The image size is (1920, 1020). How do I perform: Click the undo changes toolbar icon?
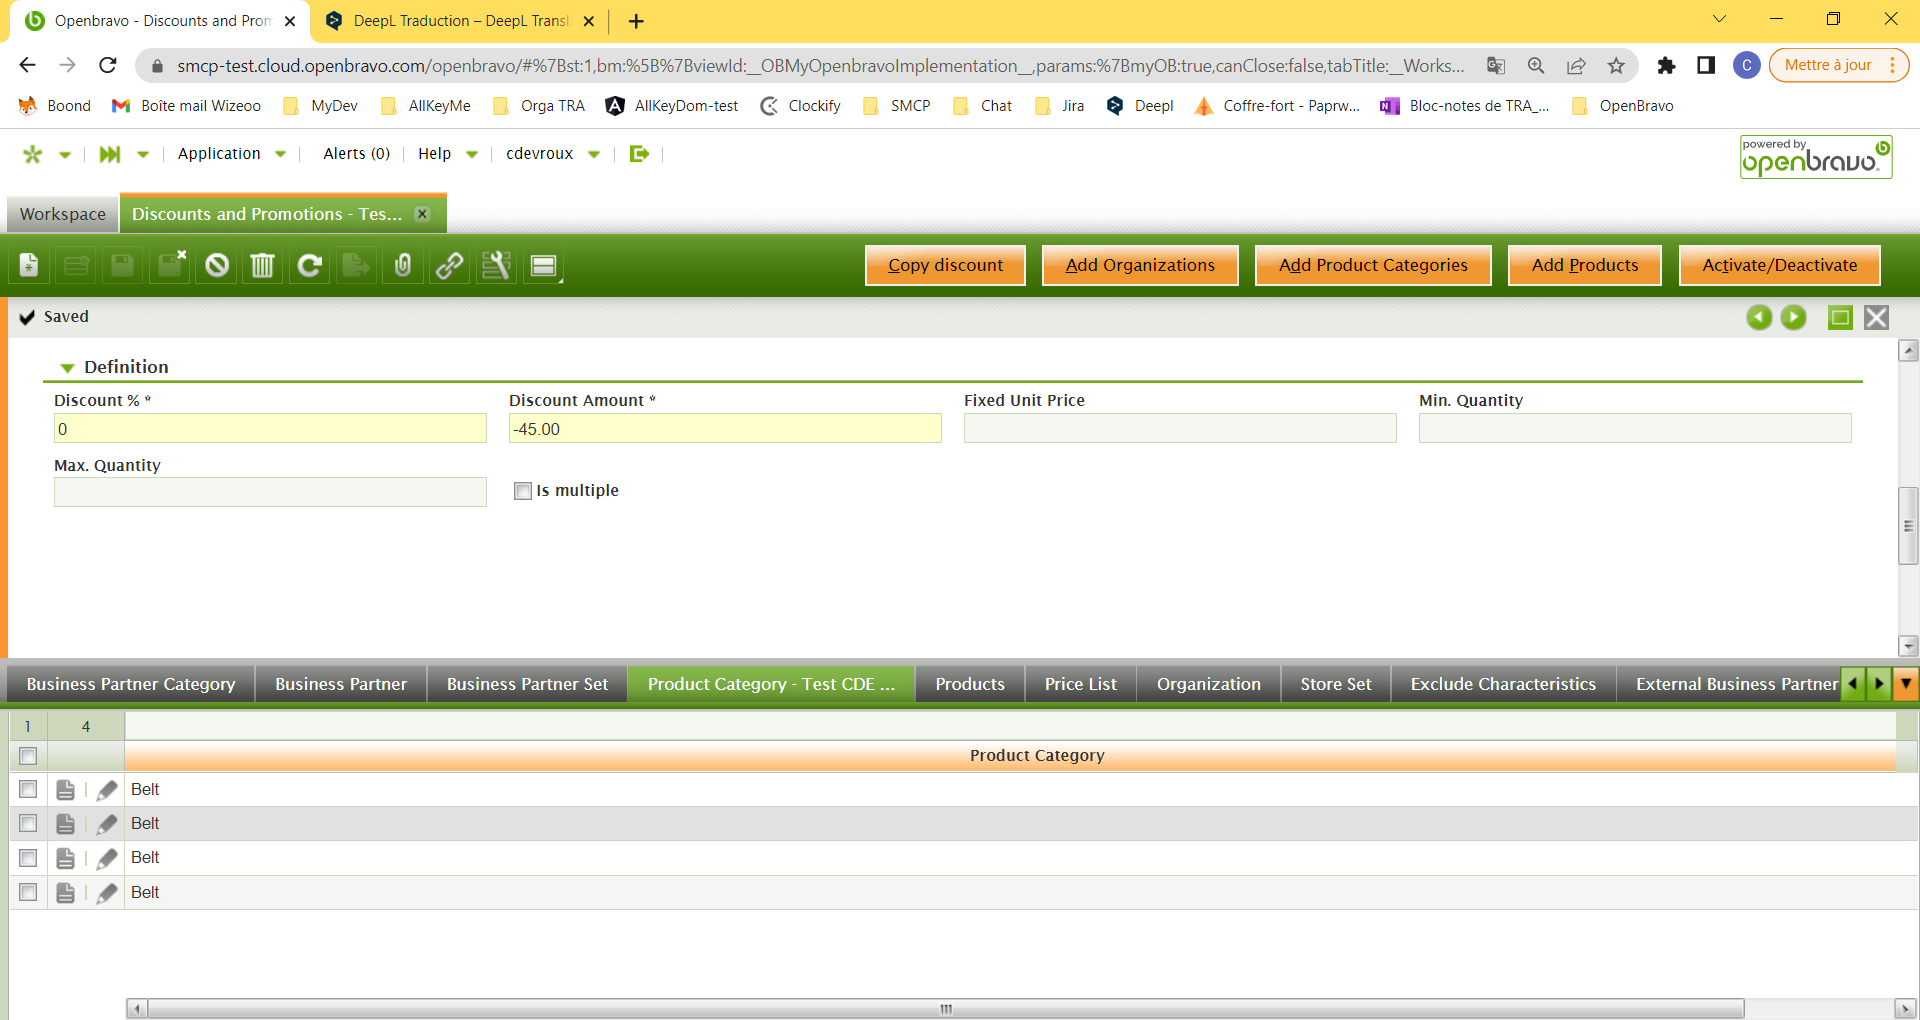216,265
